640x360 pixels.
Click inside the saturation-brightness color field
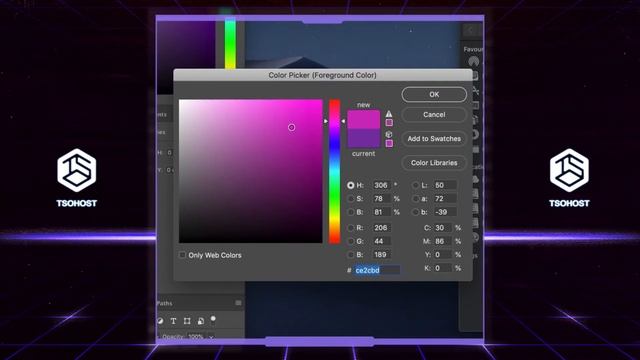[251, 171]
